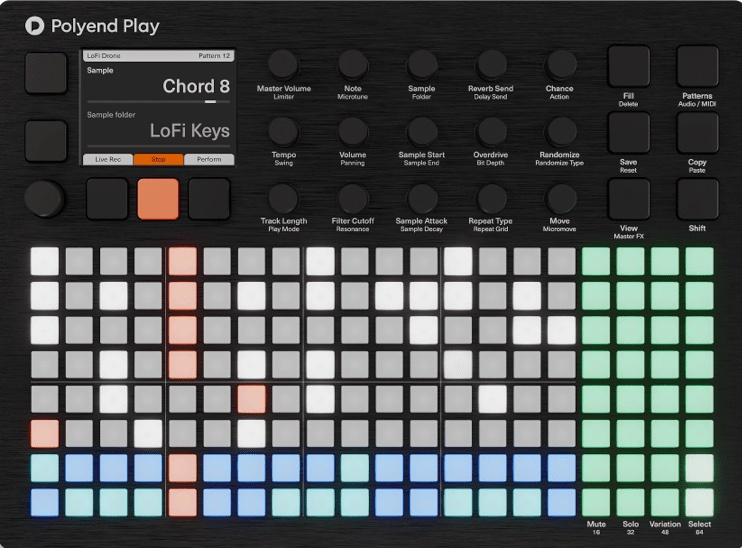Push the black button under Perform
Screen dimensions: 742x548
(209, 199)
